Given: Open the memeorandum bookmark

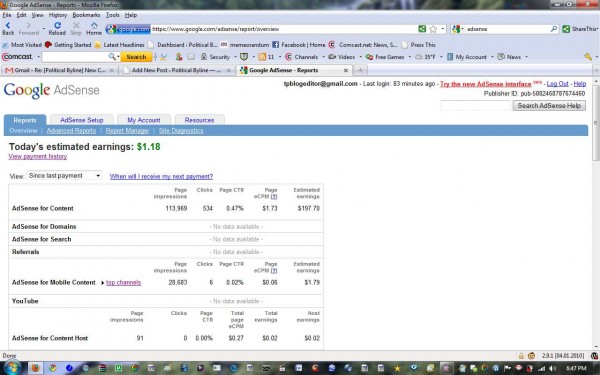Looking at the screenshot, I should (x=245, y=45).
